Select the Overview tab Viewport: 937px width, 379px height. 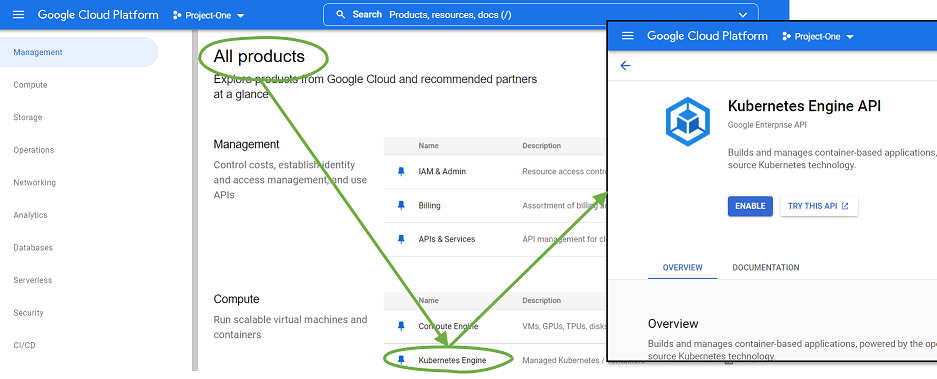click(682, 267)
